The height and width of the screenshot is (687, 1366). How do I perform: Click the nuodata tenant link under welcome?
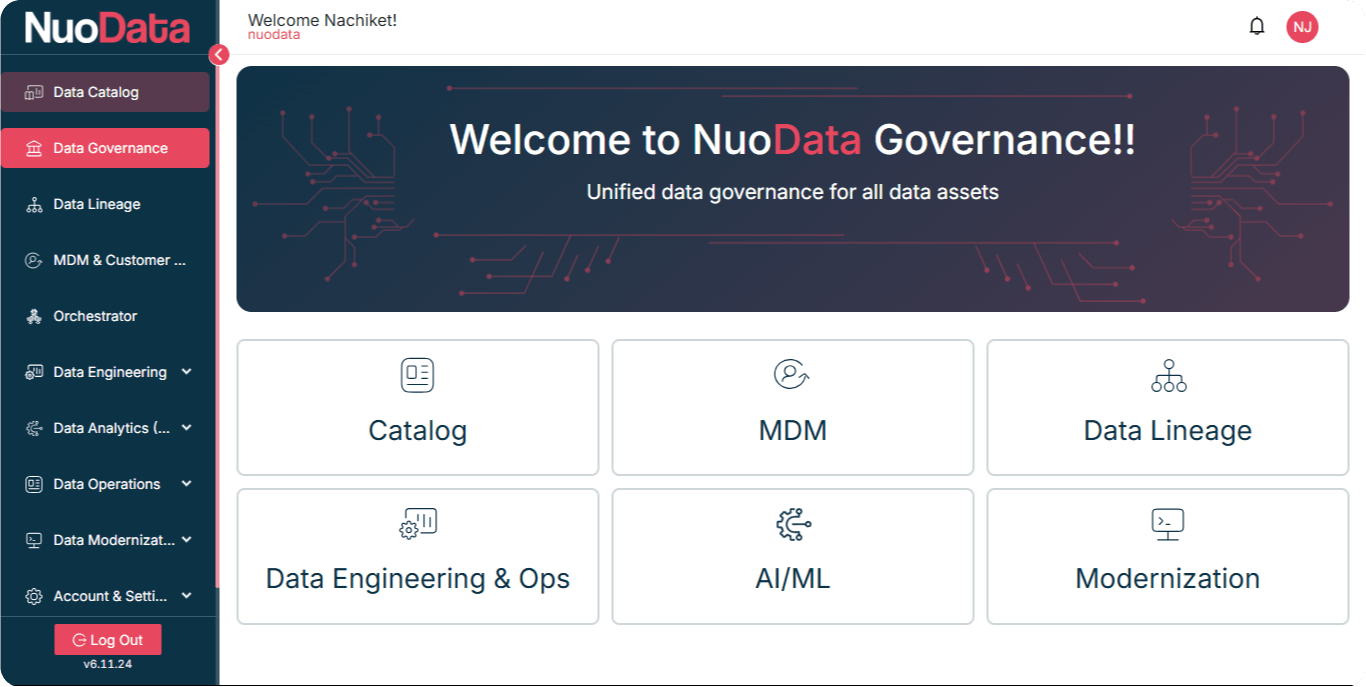[x=274, y=35]
